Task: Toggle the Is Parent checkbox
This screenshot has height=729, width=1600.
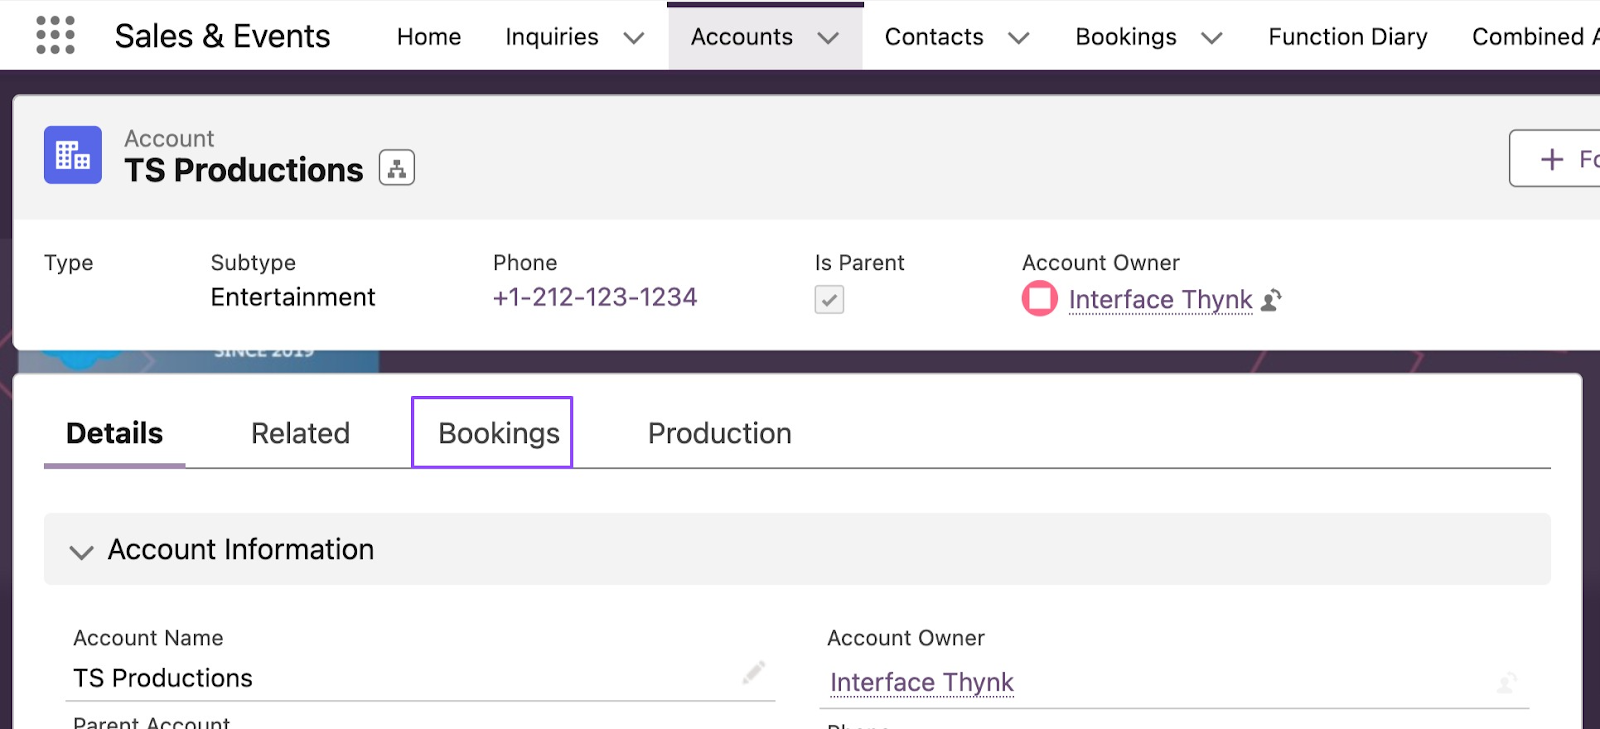Action: [829, 300]
